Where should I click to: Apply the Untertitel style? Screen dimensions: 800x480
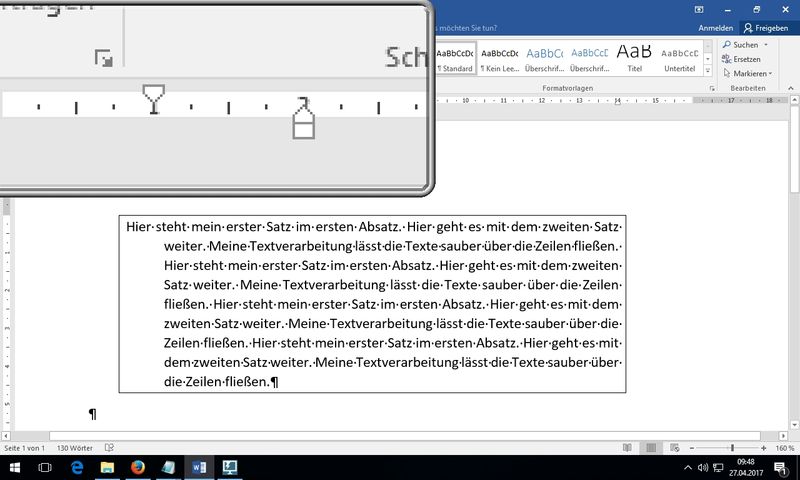tap(680, 56)
